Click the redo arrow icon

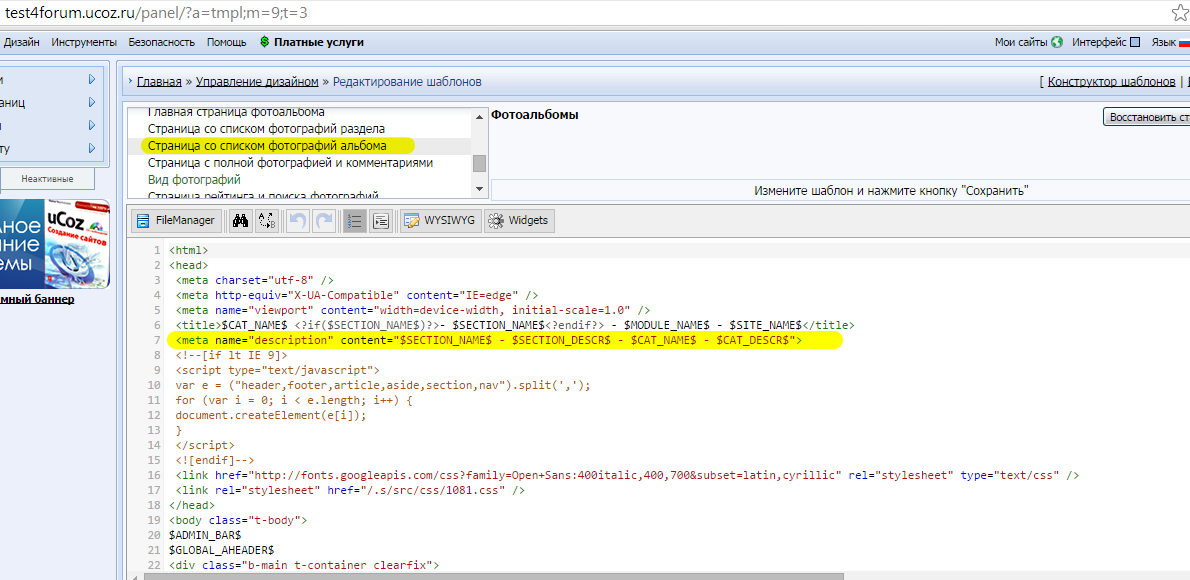tap(324, 221)
